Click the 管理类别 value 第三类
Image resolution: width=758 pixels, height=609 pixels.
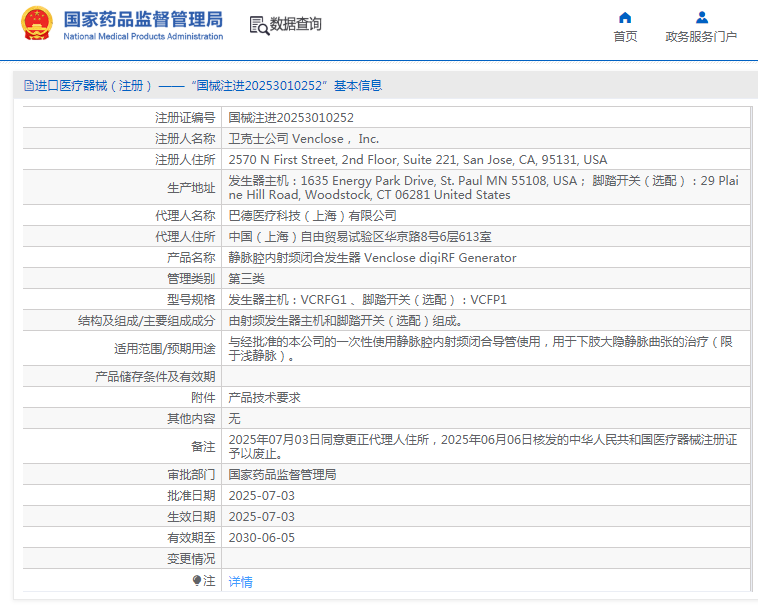point(246,278)
